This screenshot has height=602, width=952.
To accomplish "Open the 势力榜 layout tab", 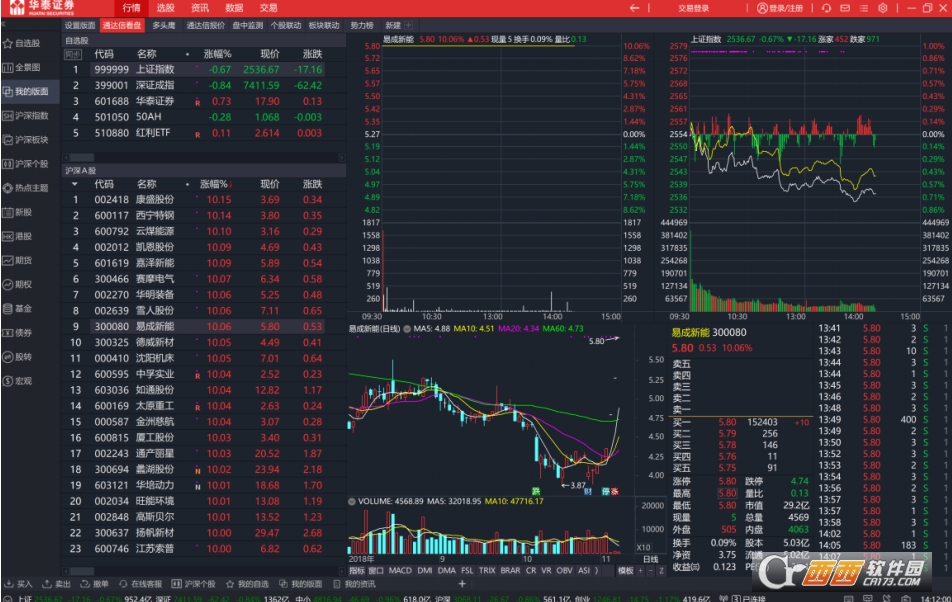I will [x=362, y=25].
